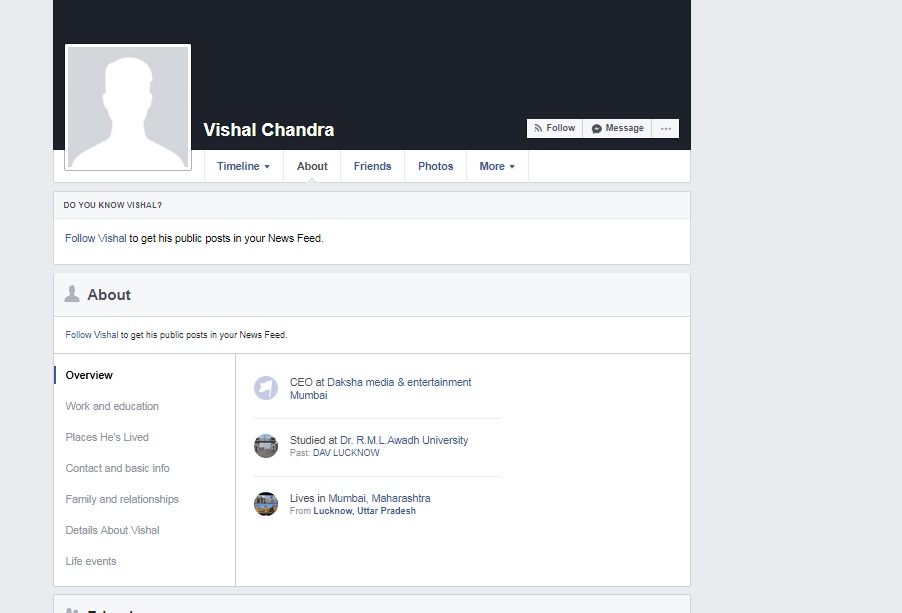902x613 pixels.
Task: Open the three-dot more actions button
Action: (x=666, y=128)
